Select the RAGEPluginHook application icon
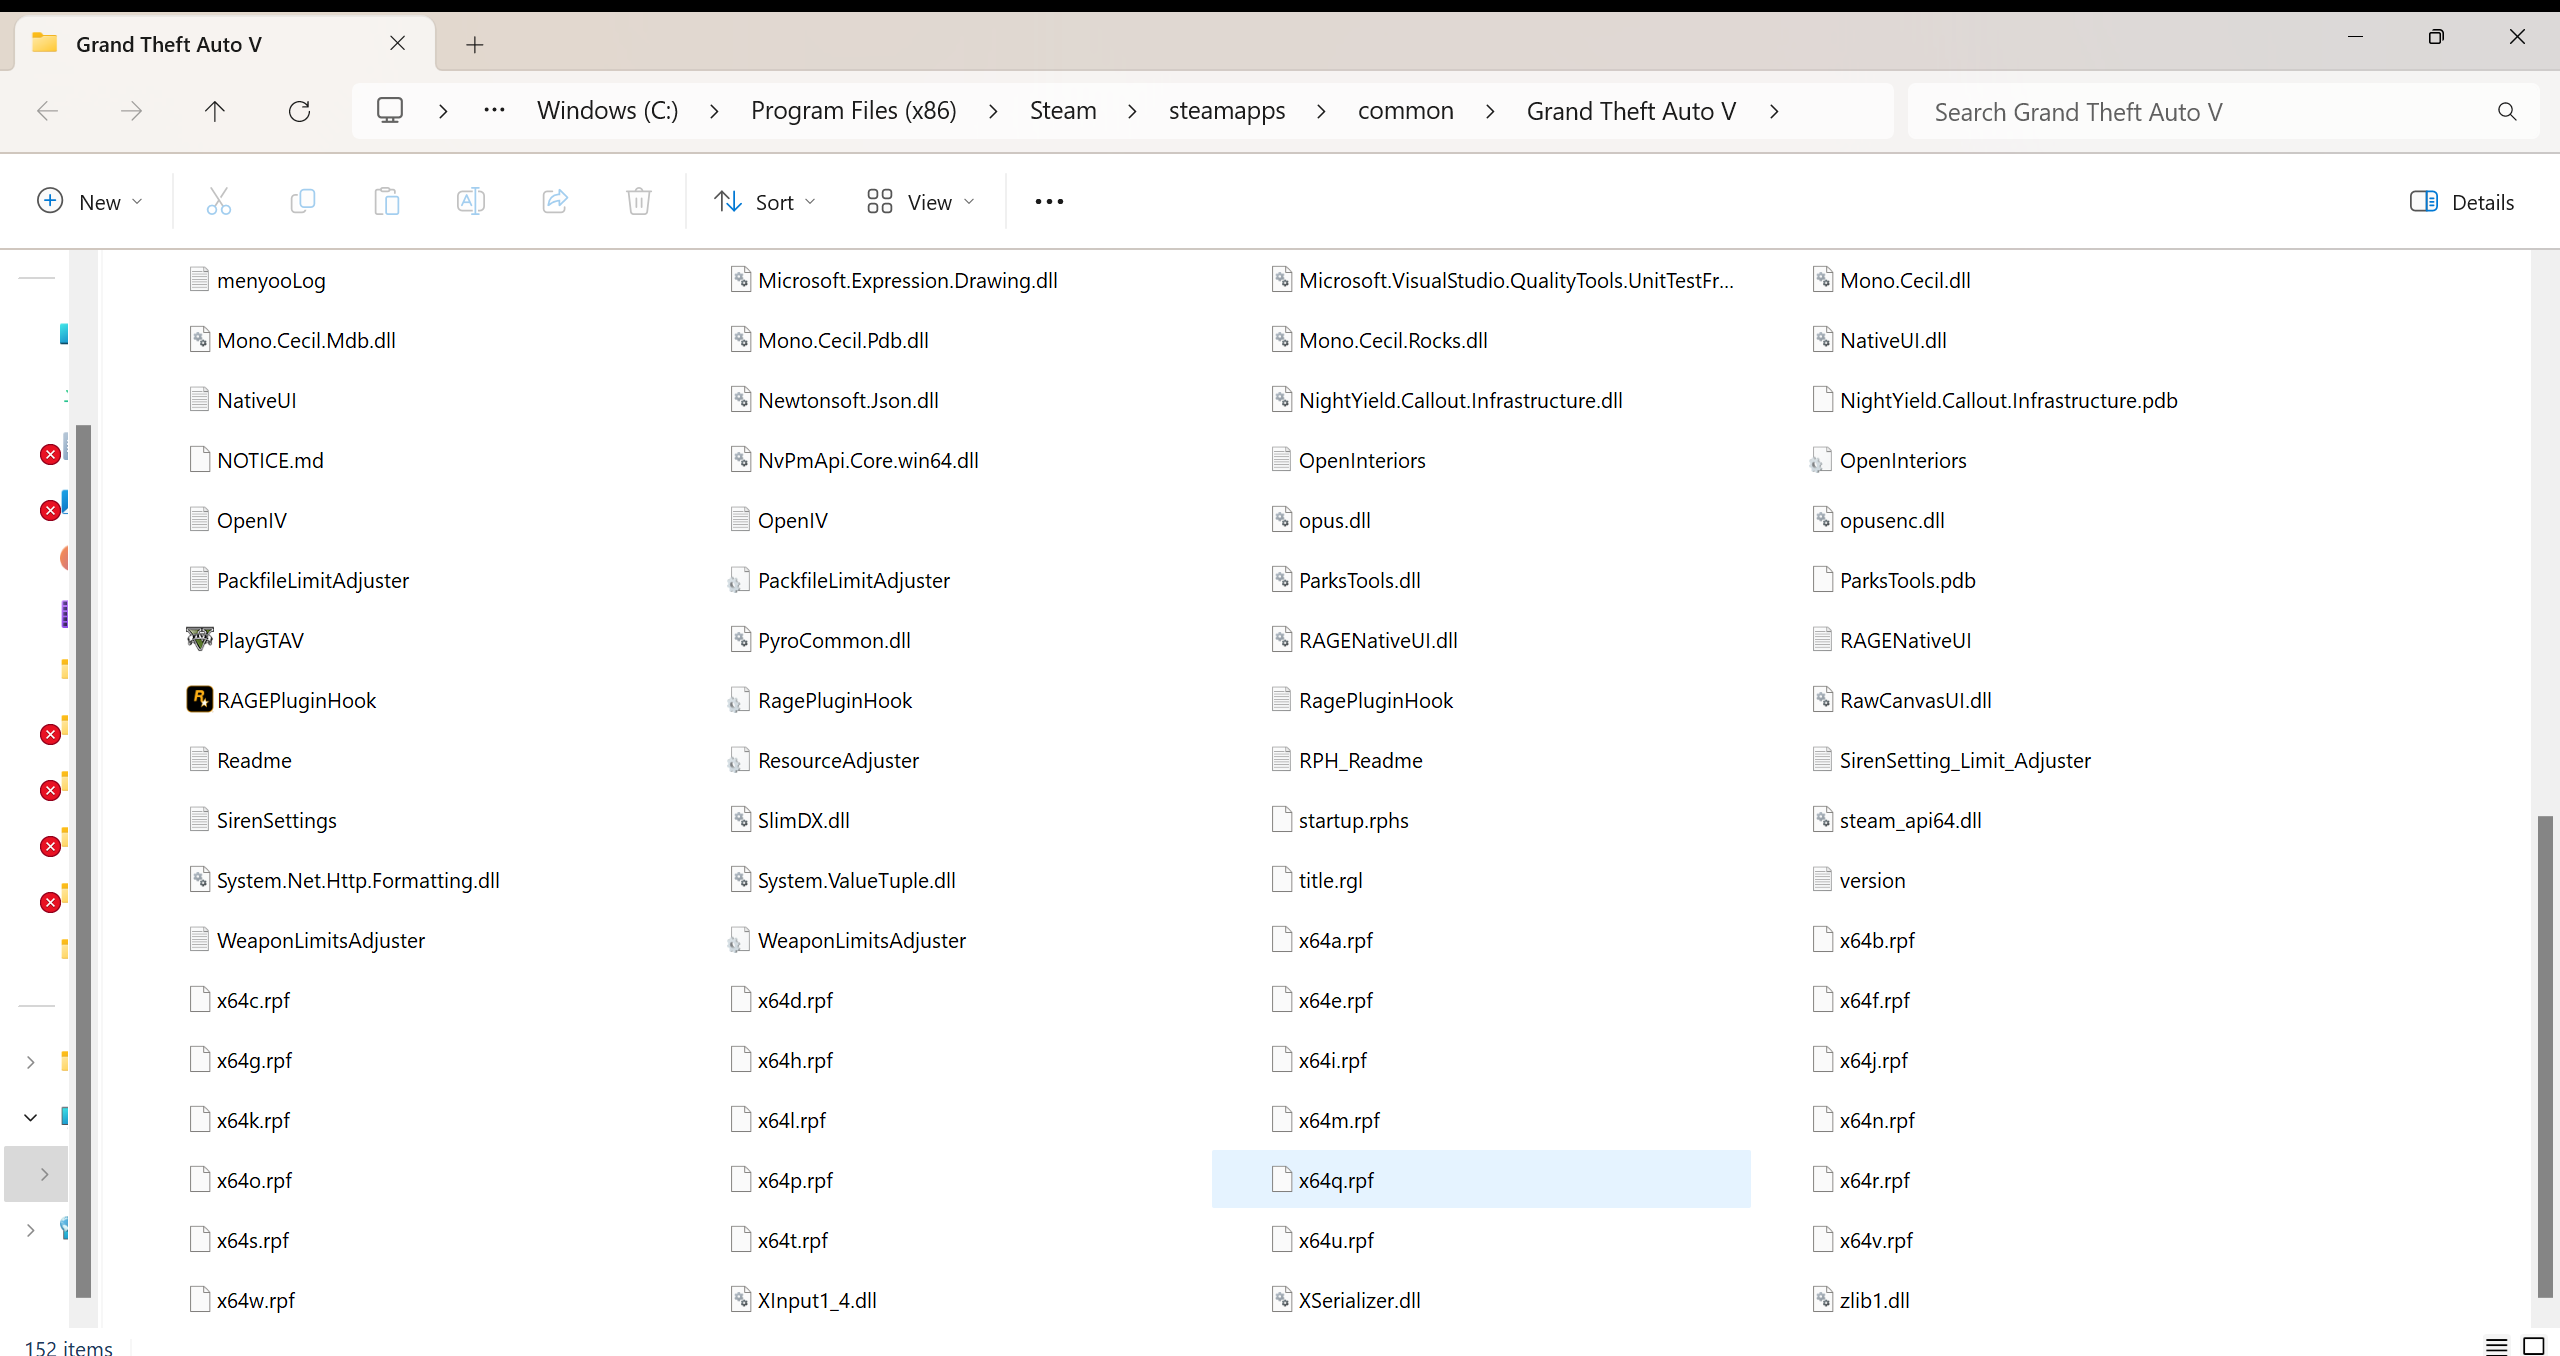Screen dimensions: 2560x1356 coord(199,699)
